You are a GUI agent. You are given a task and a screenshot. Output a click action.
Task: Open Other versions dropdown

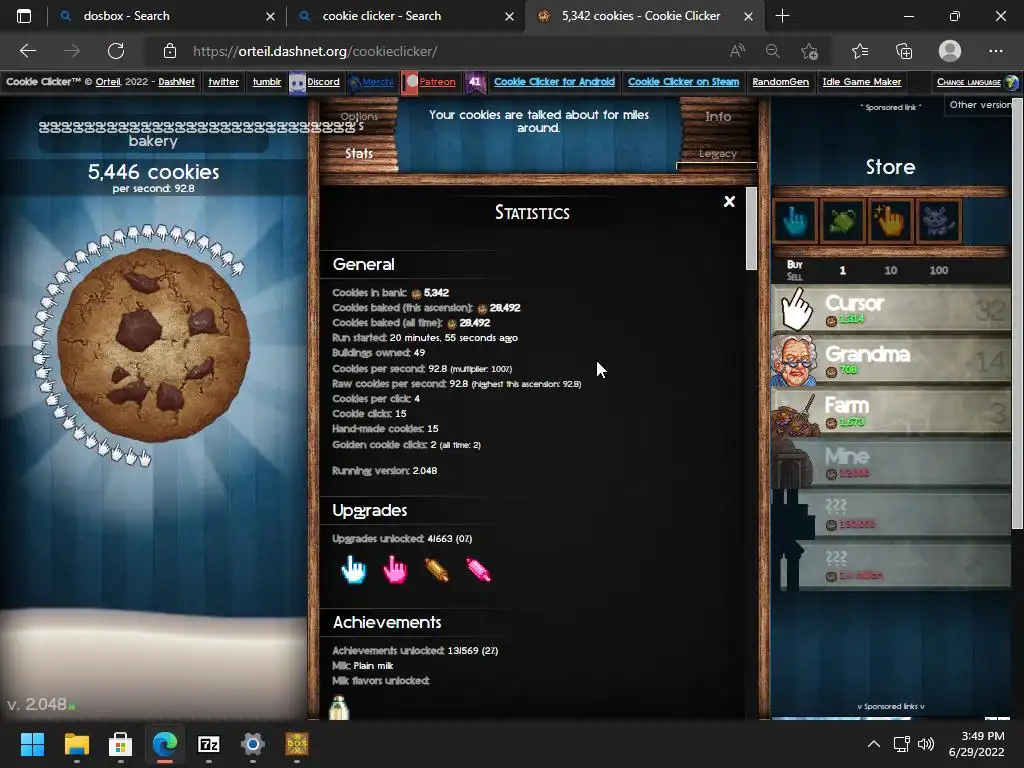[981, 105]
